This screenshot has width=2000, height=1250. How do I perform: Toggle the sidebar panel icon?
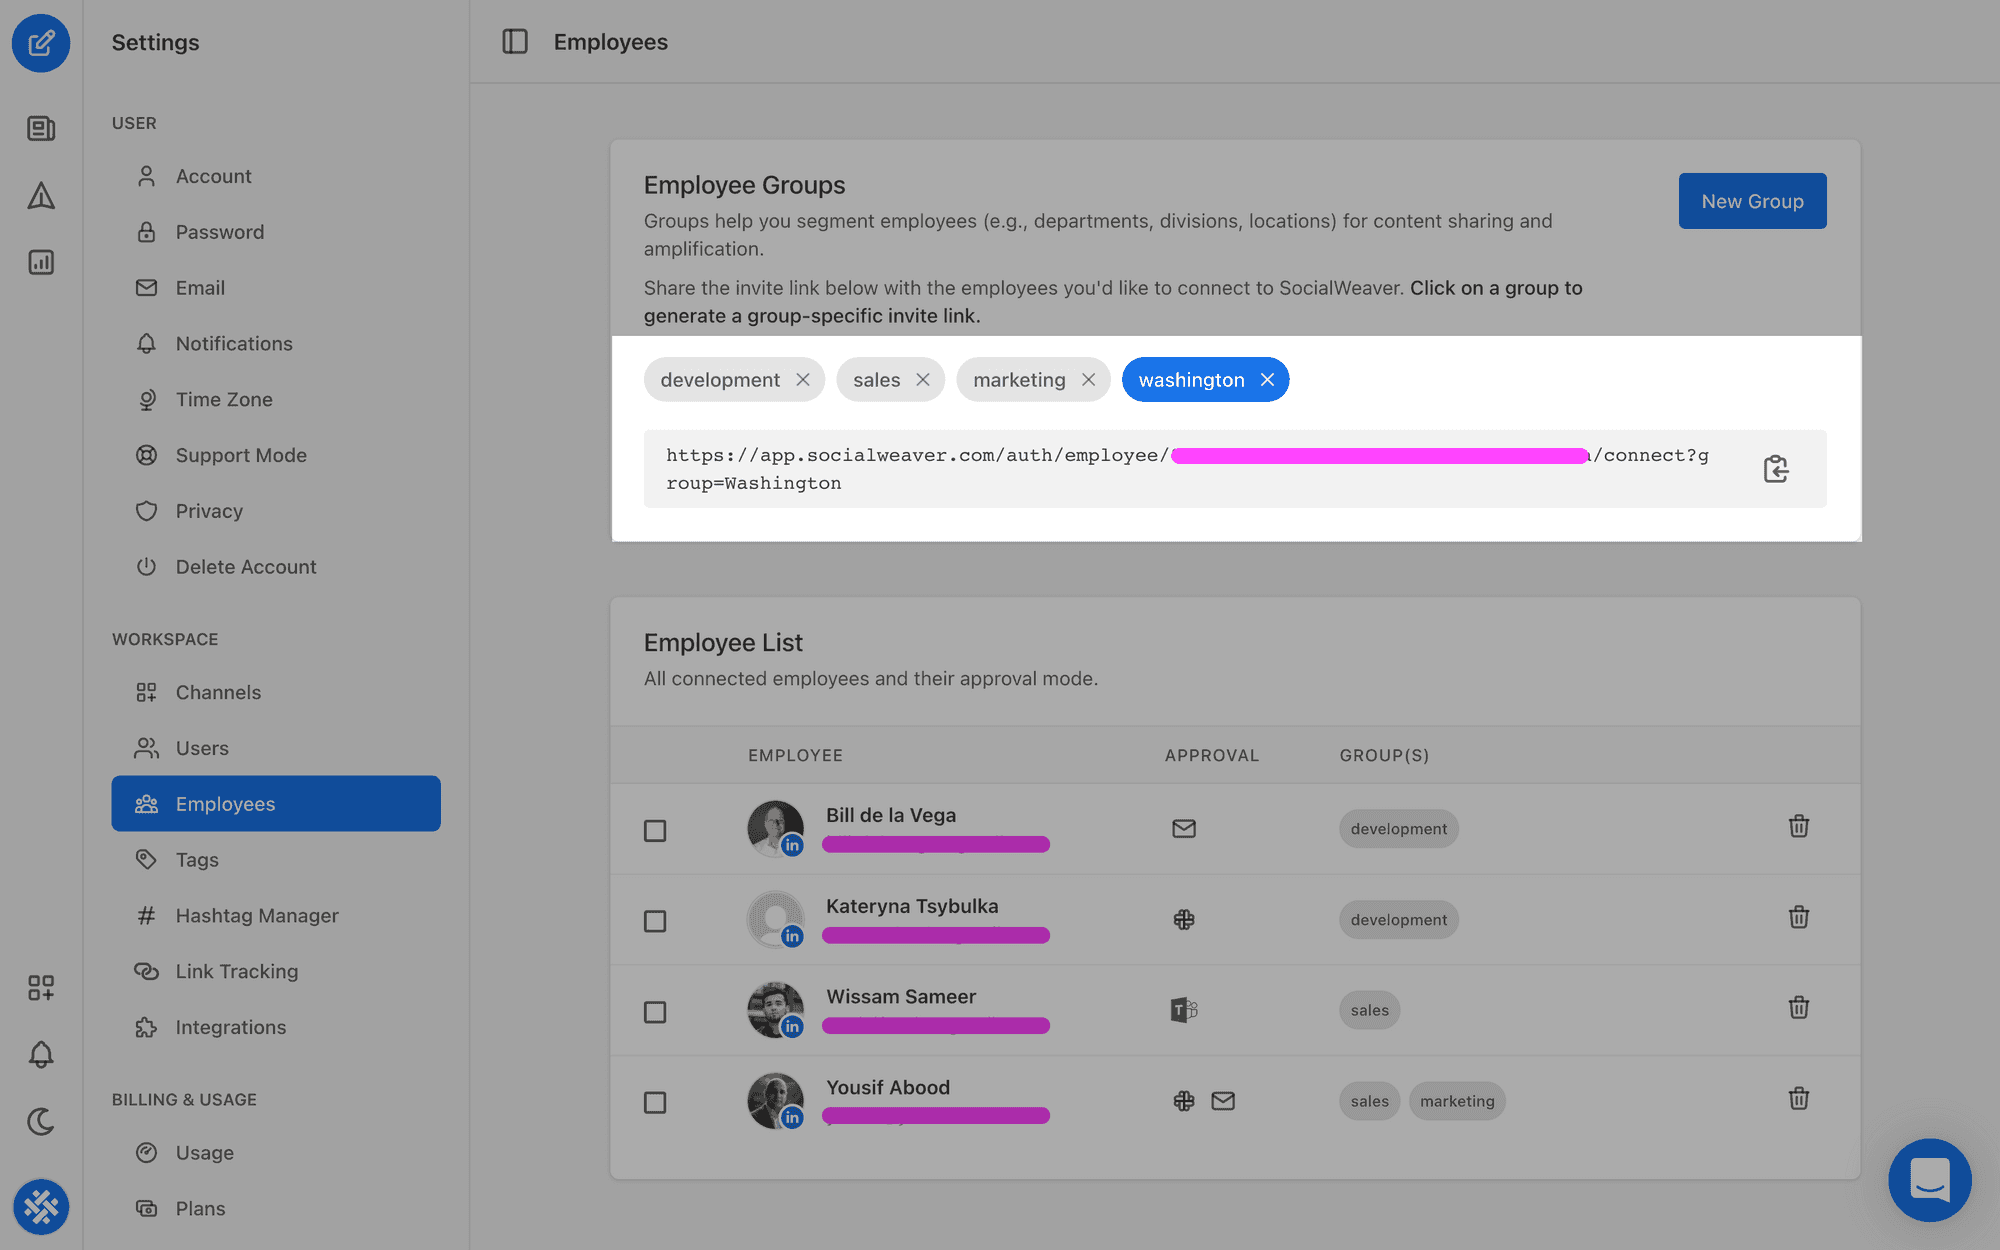(515, 42)
